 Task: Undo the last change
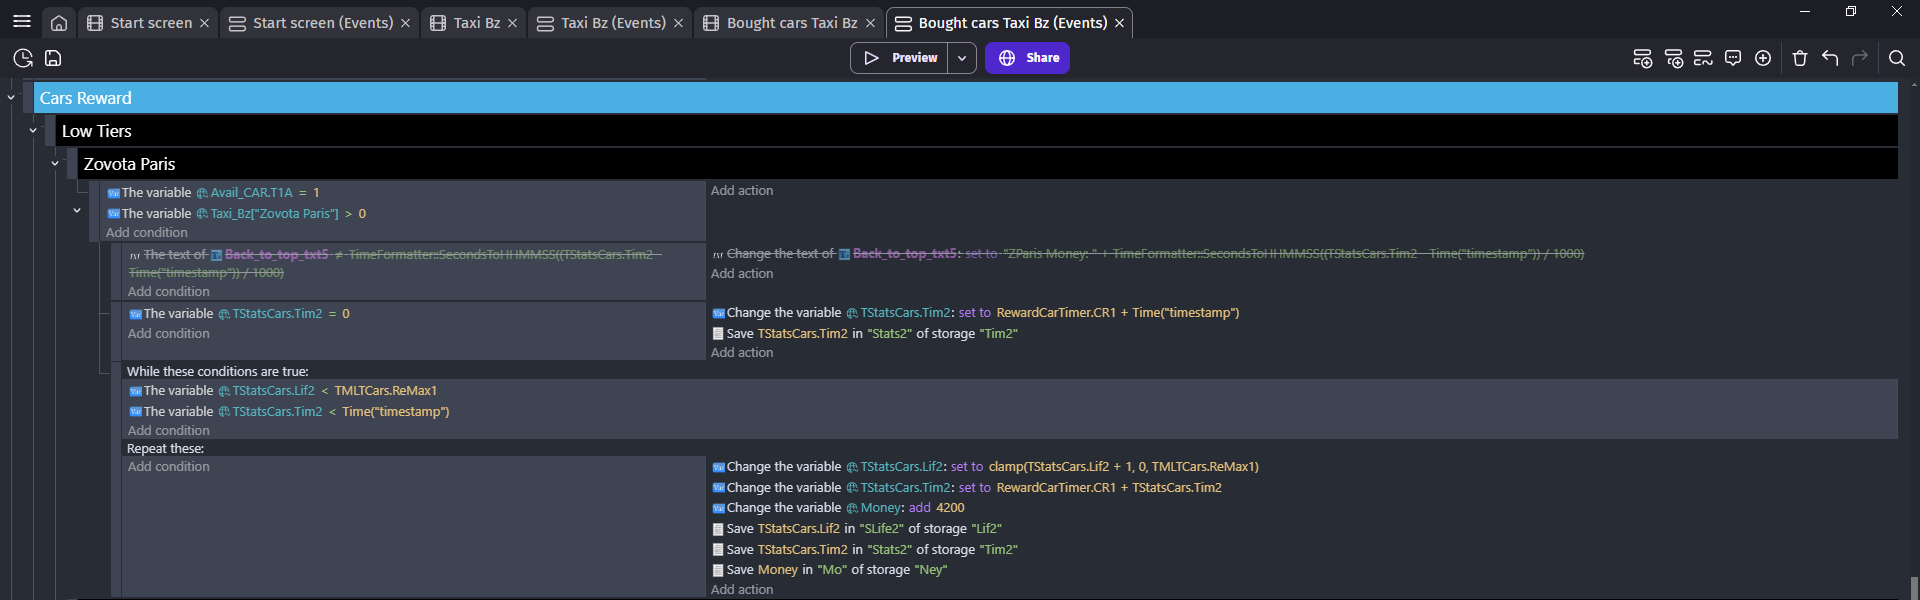tap(1830, 58)
